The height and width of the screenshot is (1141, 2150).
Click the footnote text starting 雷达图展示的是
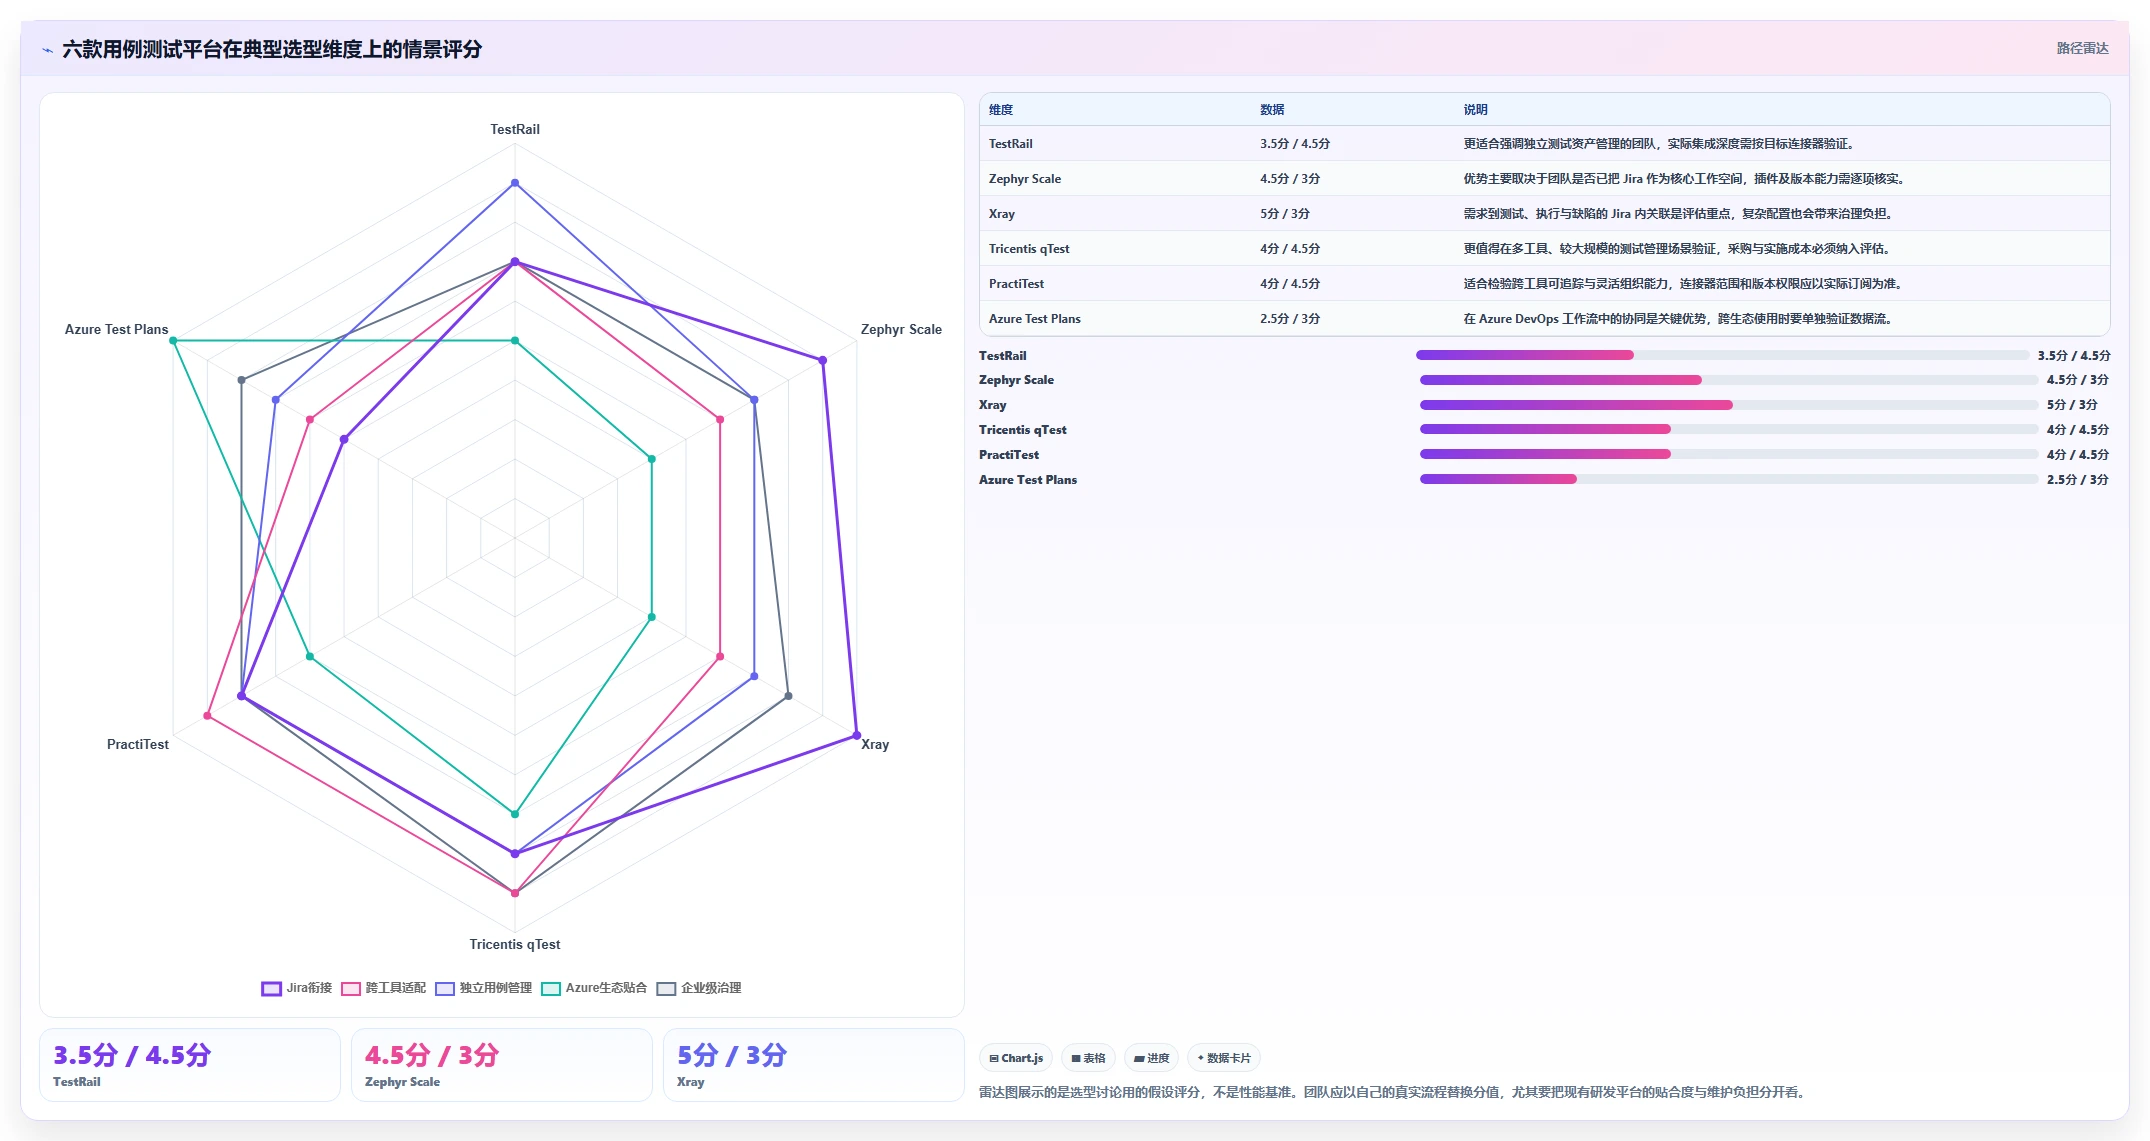click(x=1394, y=1092)
